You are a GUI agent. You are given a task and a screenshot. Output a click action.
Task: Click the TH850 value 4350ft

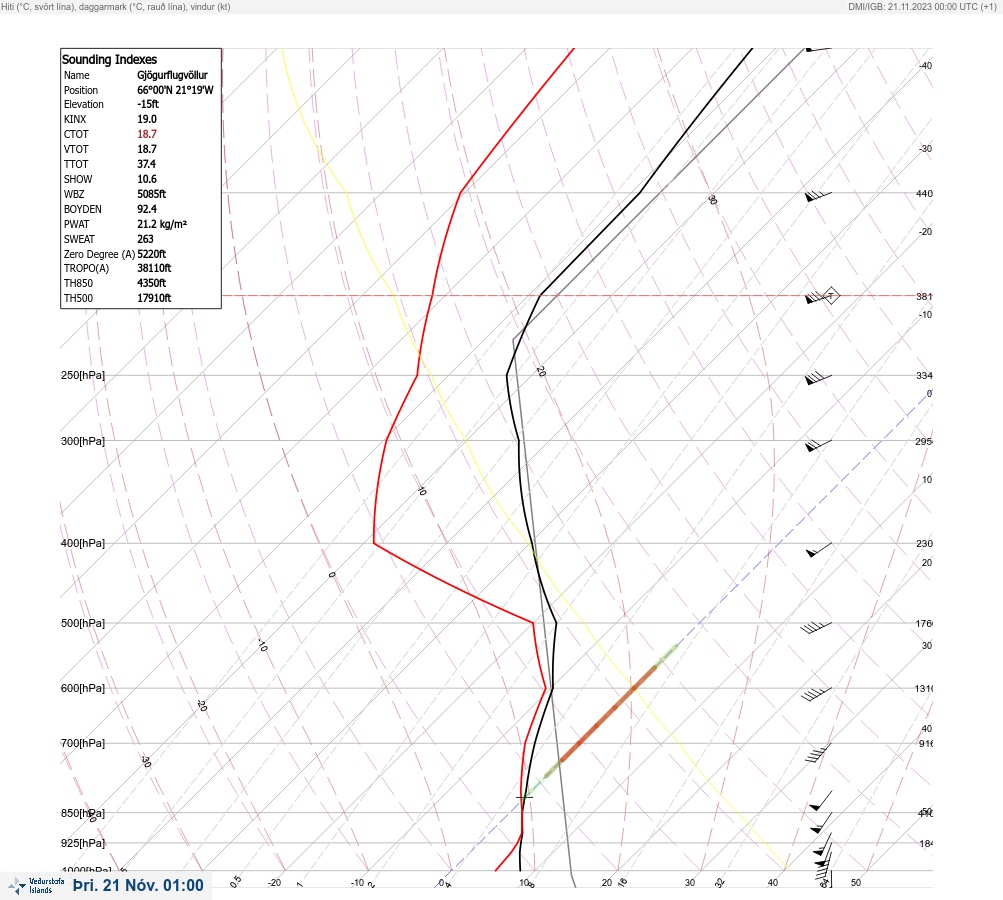pyautogui.click(x=152, y=283)
